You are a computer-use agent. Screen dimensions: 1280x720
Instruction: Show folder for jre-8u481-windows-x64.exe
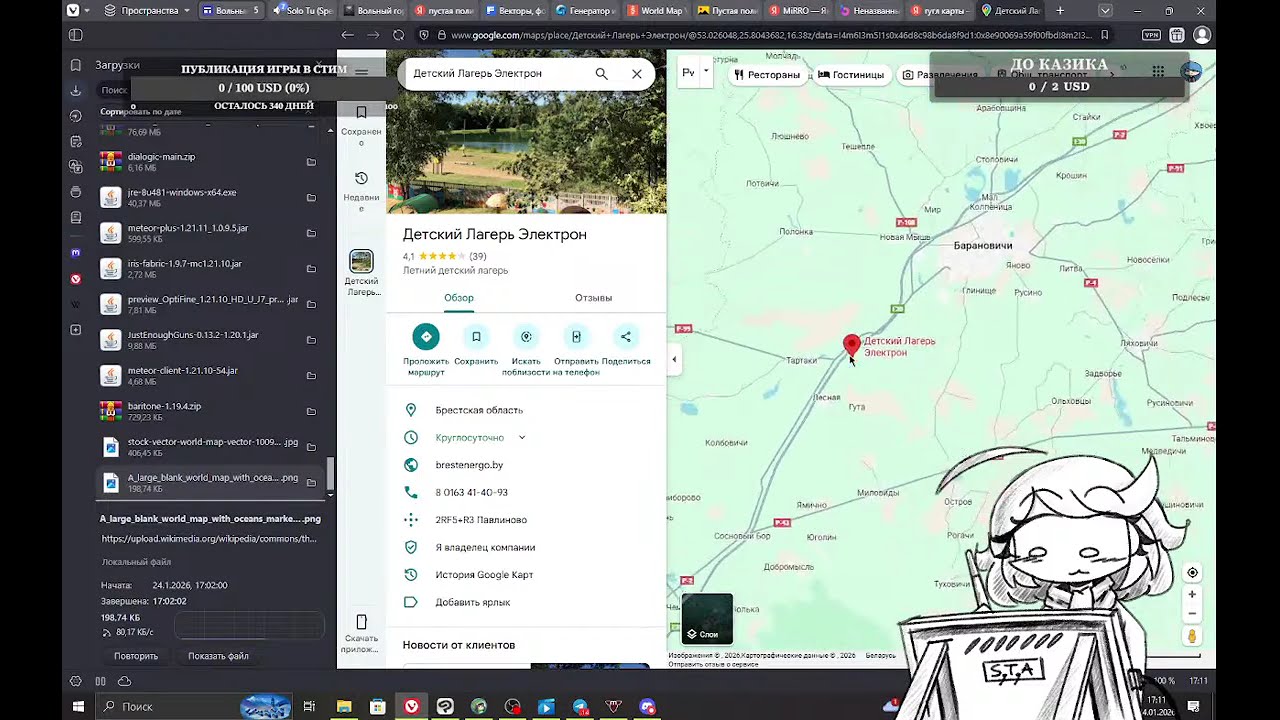[311, 198]
